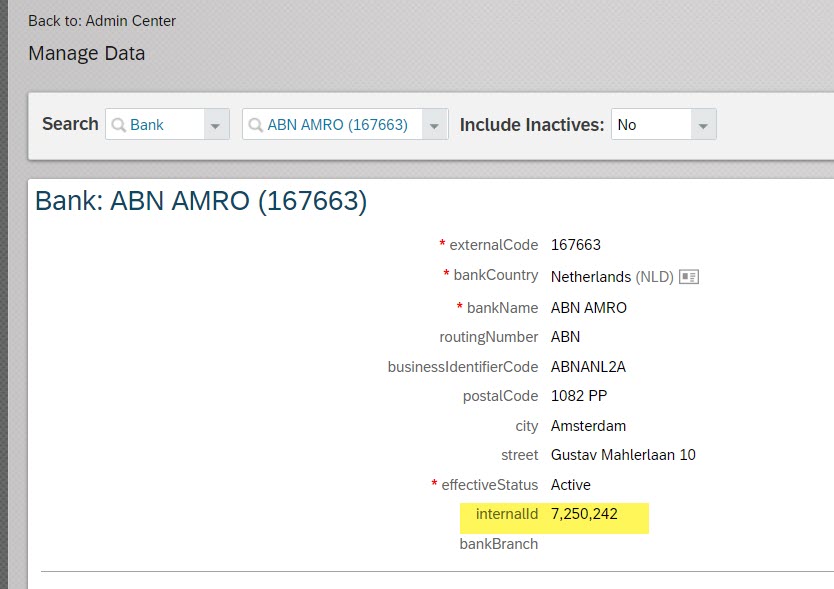
Task: Open the Include Inactives dropdown arrow
Action: [703, 125]
